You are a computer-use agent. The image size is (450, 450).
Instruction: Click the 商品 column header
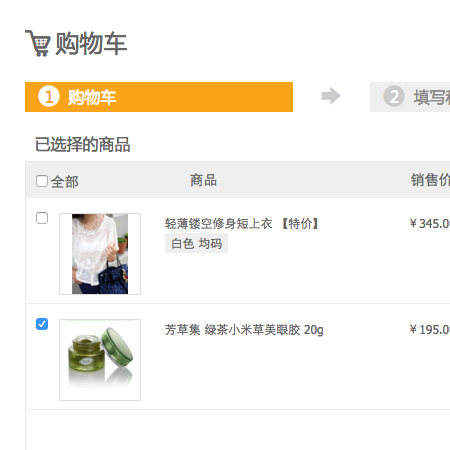coord(203,180)
